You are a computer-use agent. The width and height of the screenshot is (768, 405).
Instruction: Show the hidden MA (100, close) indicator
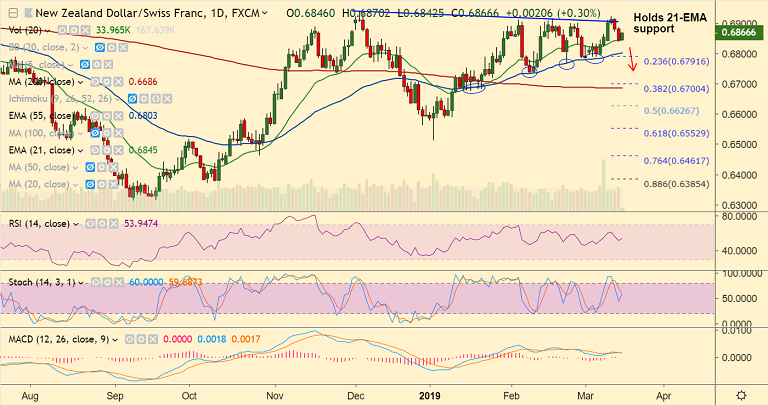(x=96, y=133)
